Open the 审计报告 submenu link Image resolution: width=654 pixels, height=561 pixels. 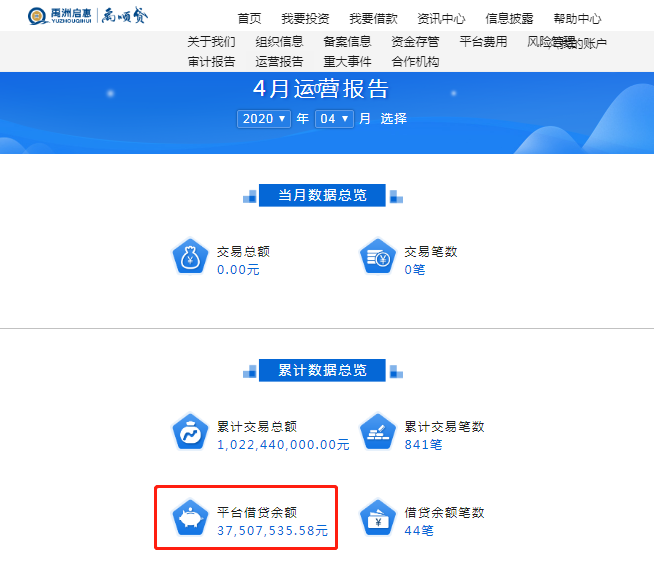coord(211,62)
